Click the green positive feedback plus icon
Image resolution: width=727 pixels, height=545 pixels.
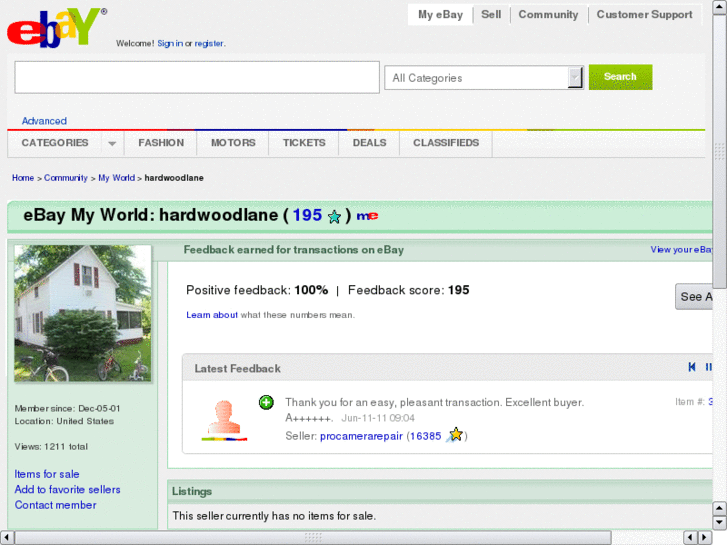pyautogui.click(x=266, y=402)
